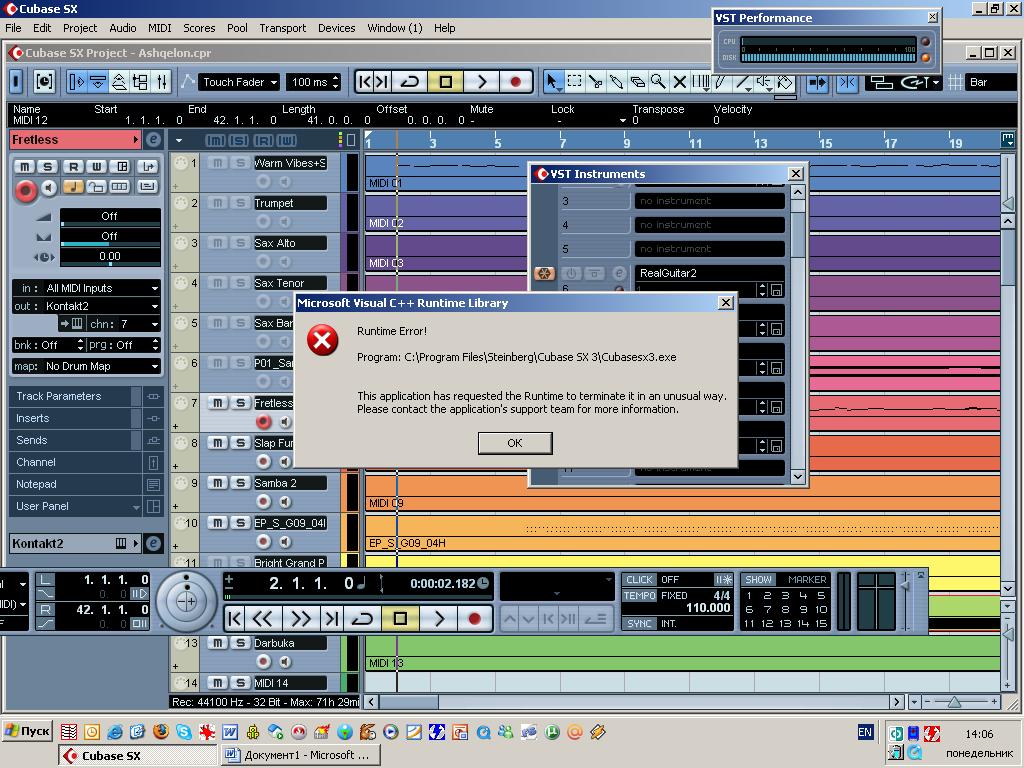Toggle Lock track button in Inspector

[96, 187]
